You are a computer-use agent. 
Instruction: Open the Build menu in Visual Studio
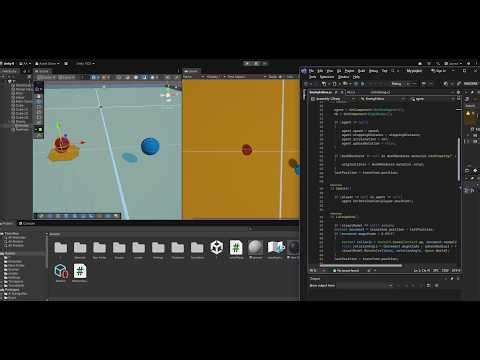[361, 71]
